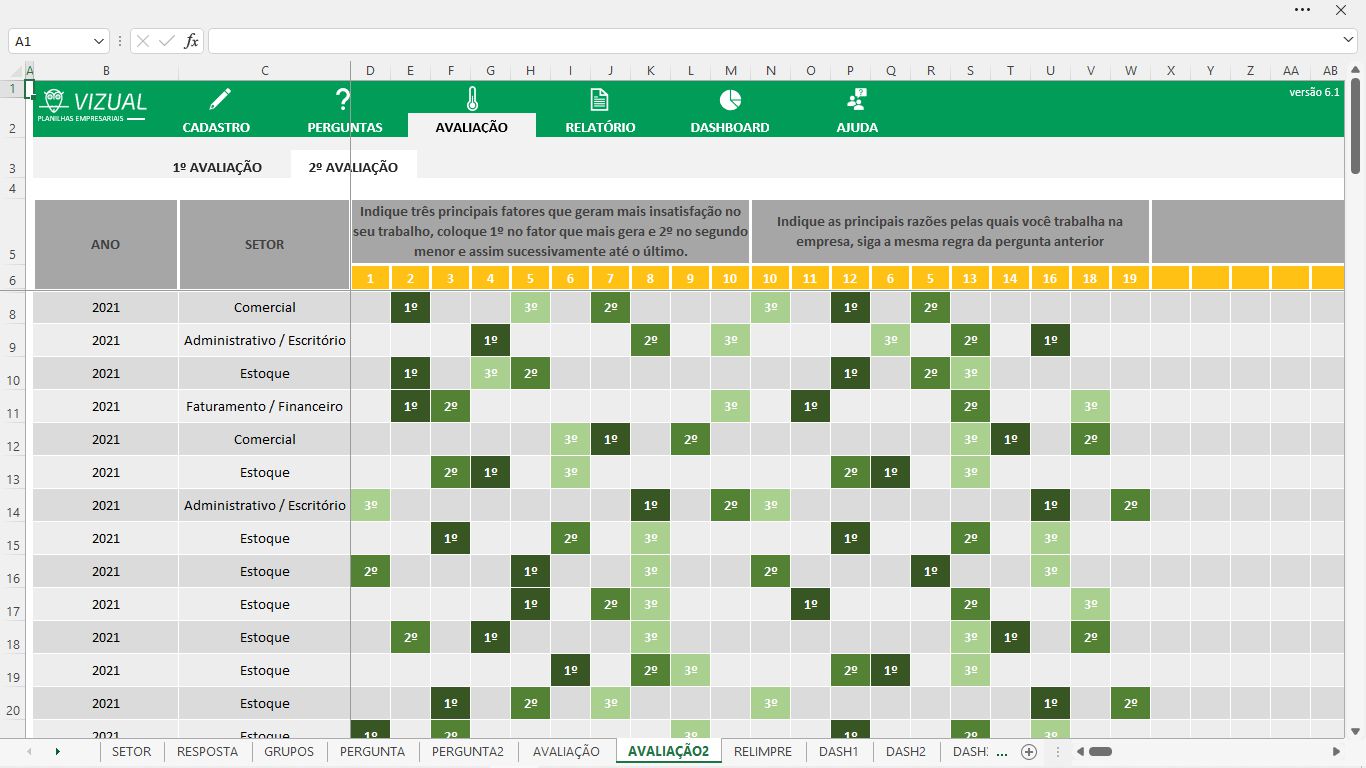Image resolution: width=1366 pixels, height=768 pixels.
Task: Click the ANO header cell
Action: point(106,244)
